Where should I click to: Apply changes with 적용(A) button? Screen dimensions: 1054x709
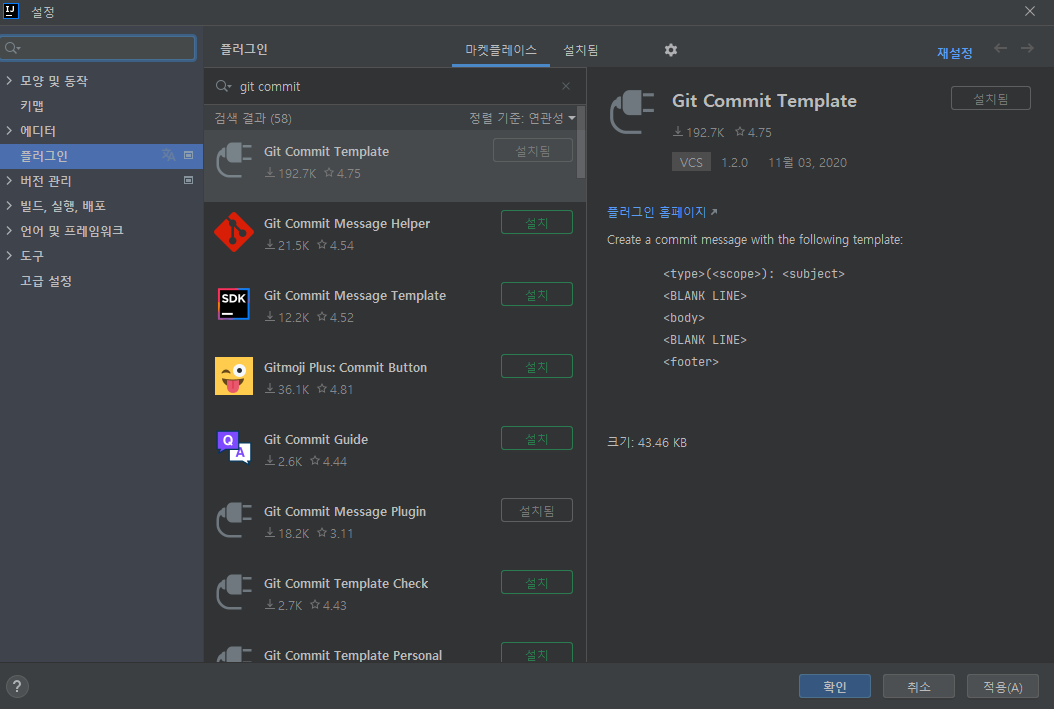[1002, 686]
